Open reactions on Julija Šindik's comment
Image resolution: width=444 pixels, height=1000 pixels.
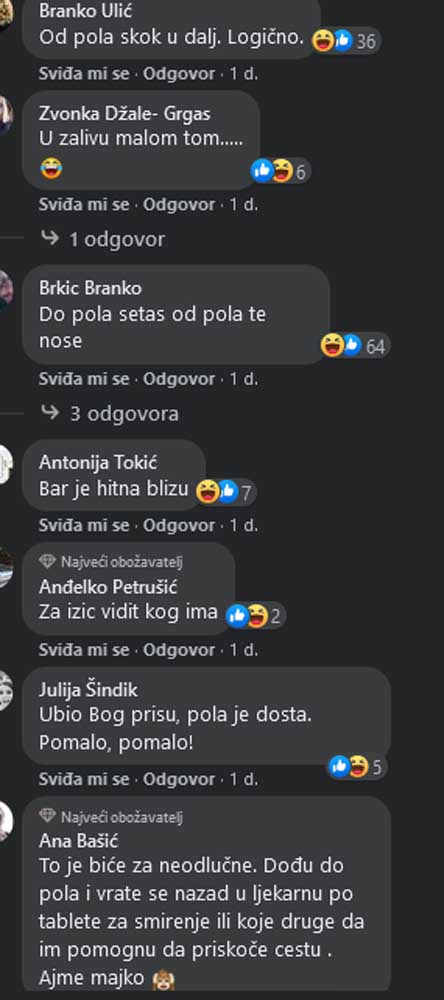tap(358, 767)
